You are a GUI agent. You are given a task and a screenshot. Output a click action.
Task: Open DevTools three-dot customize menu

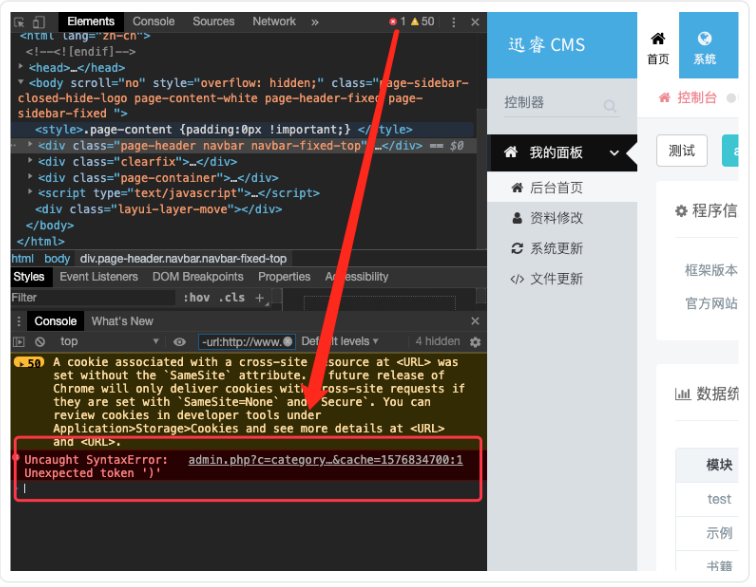tap(456, 22)
